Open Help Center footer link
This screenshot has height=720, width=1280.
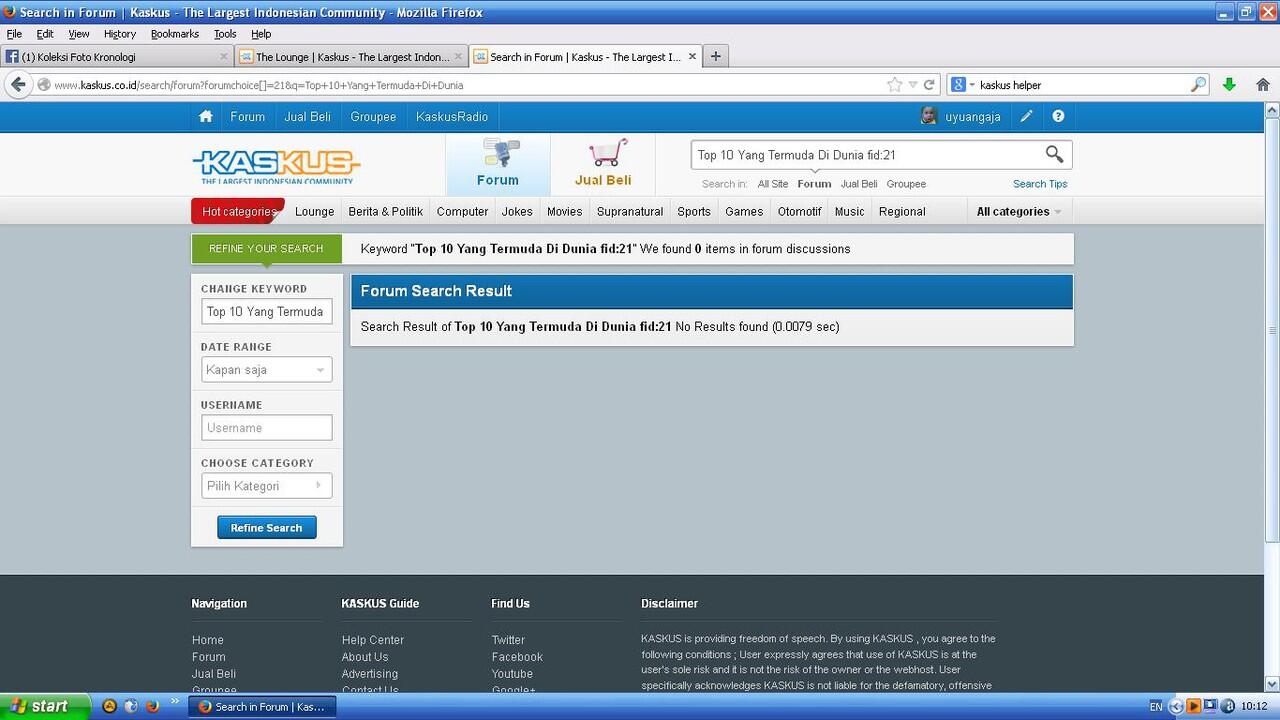(373, 640)
